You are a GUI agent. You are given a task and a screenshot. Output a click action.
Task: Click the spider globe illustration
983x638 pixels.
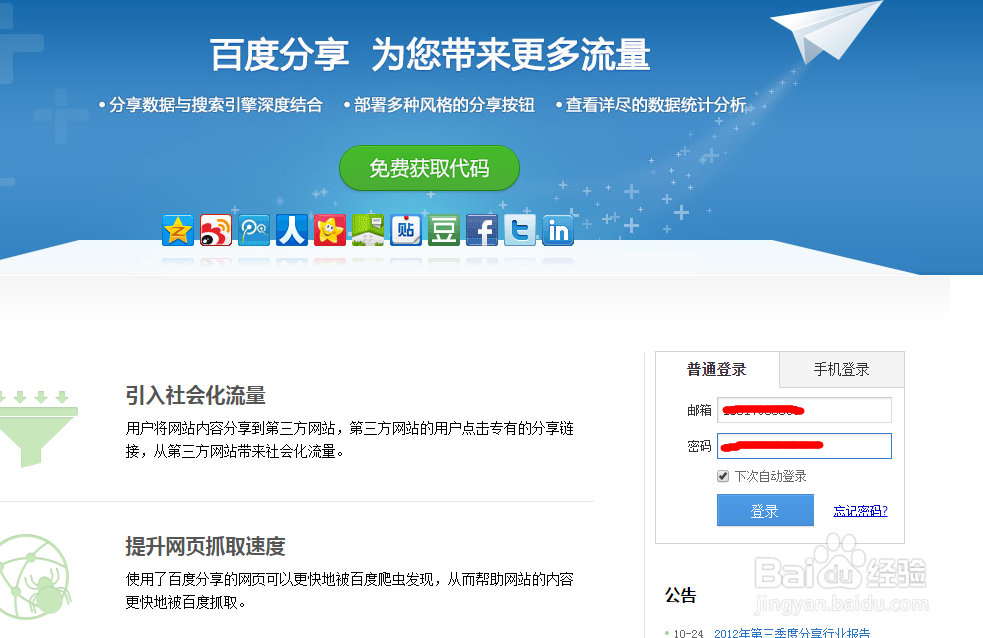click(34, 577)
